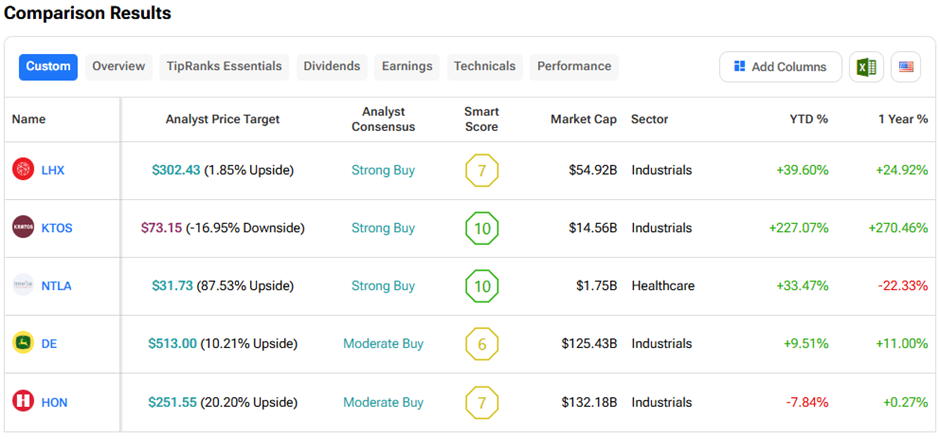
Task: Export table via Excel icon
Action: pyautogui.click(x=866, y=67)
